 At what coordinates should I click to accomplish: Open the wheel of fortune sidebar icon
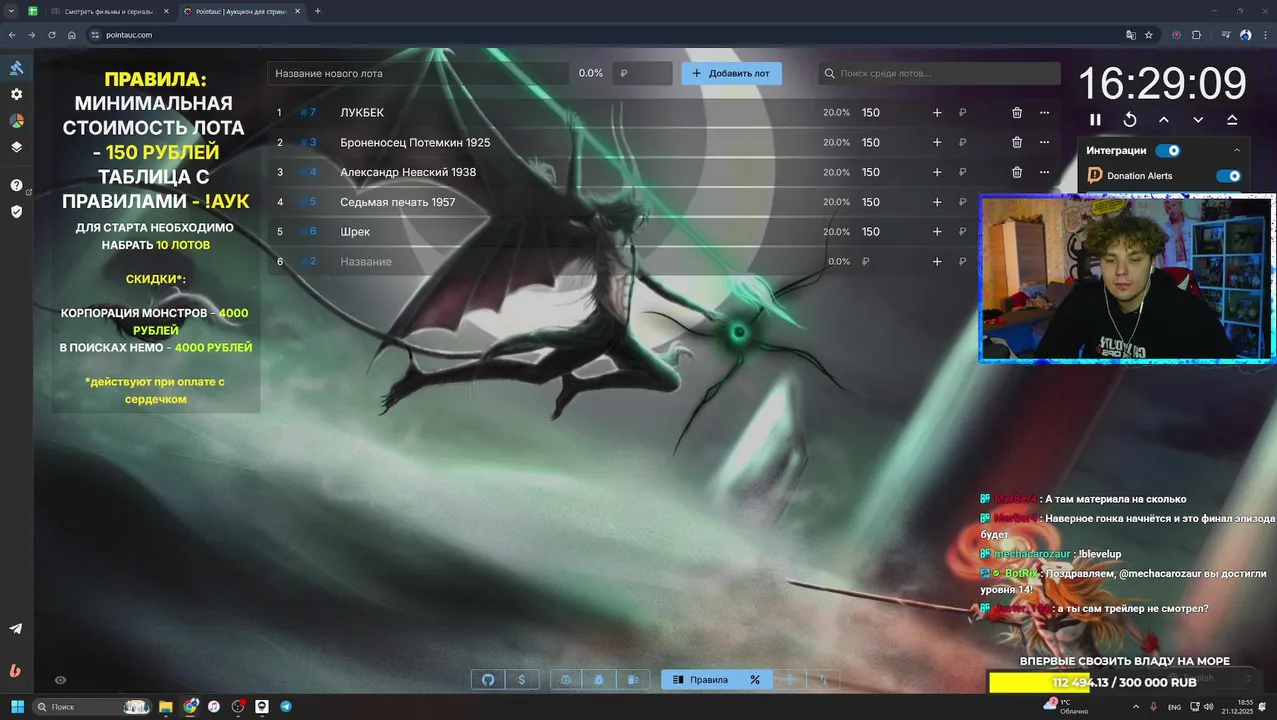point(16,120)
